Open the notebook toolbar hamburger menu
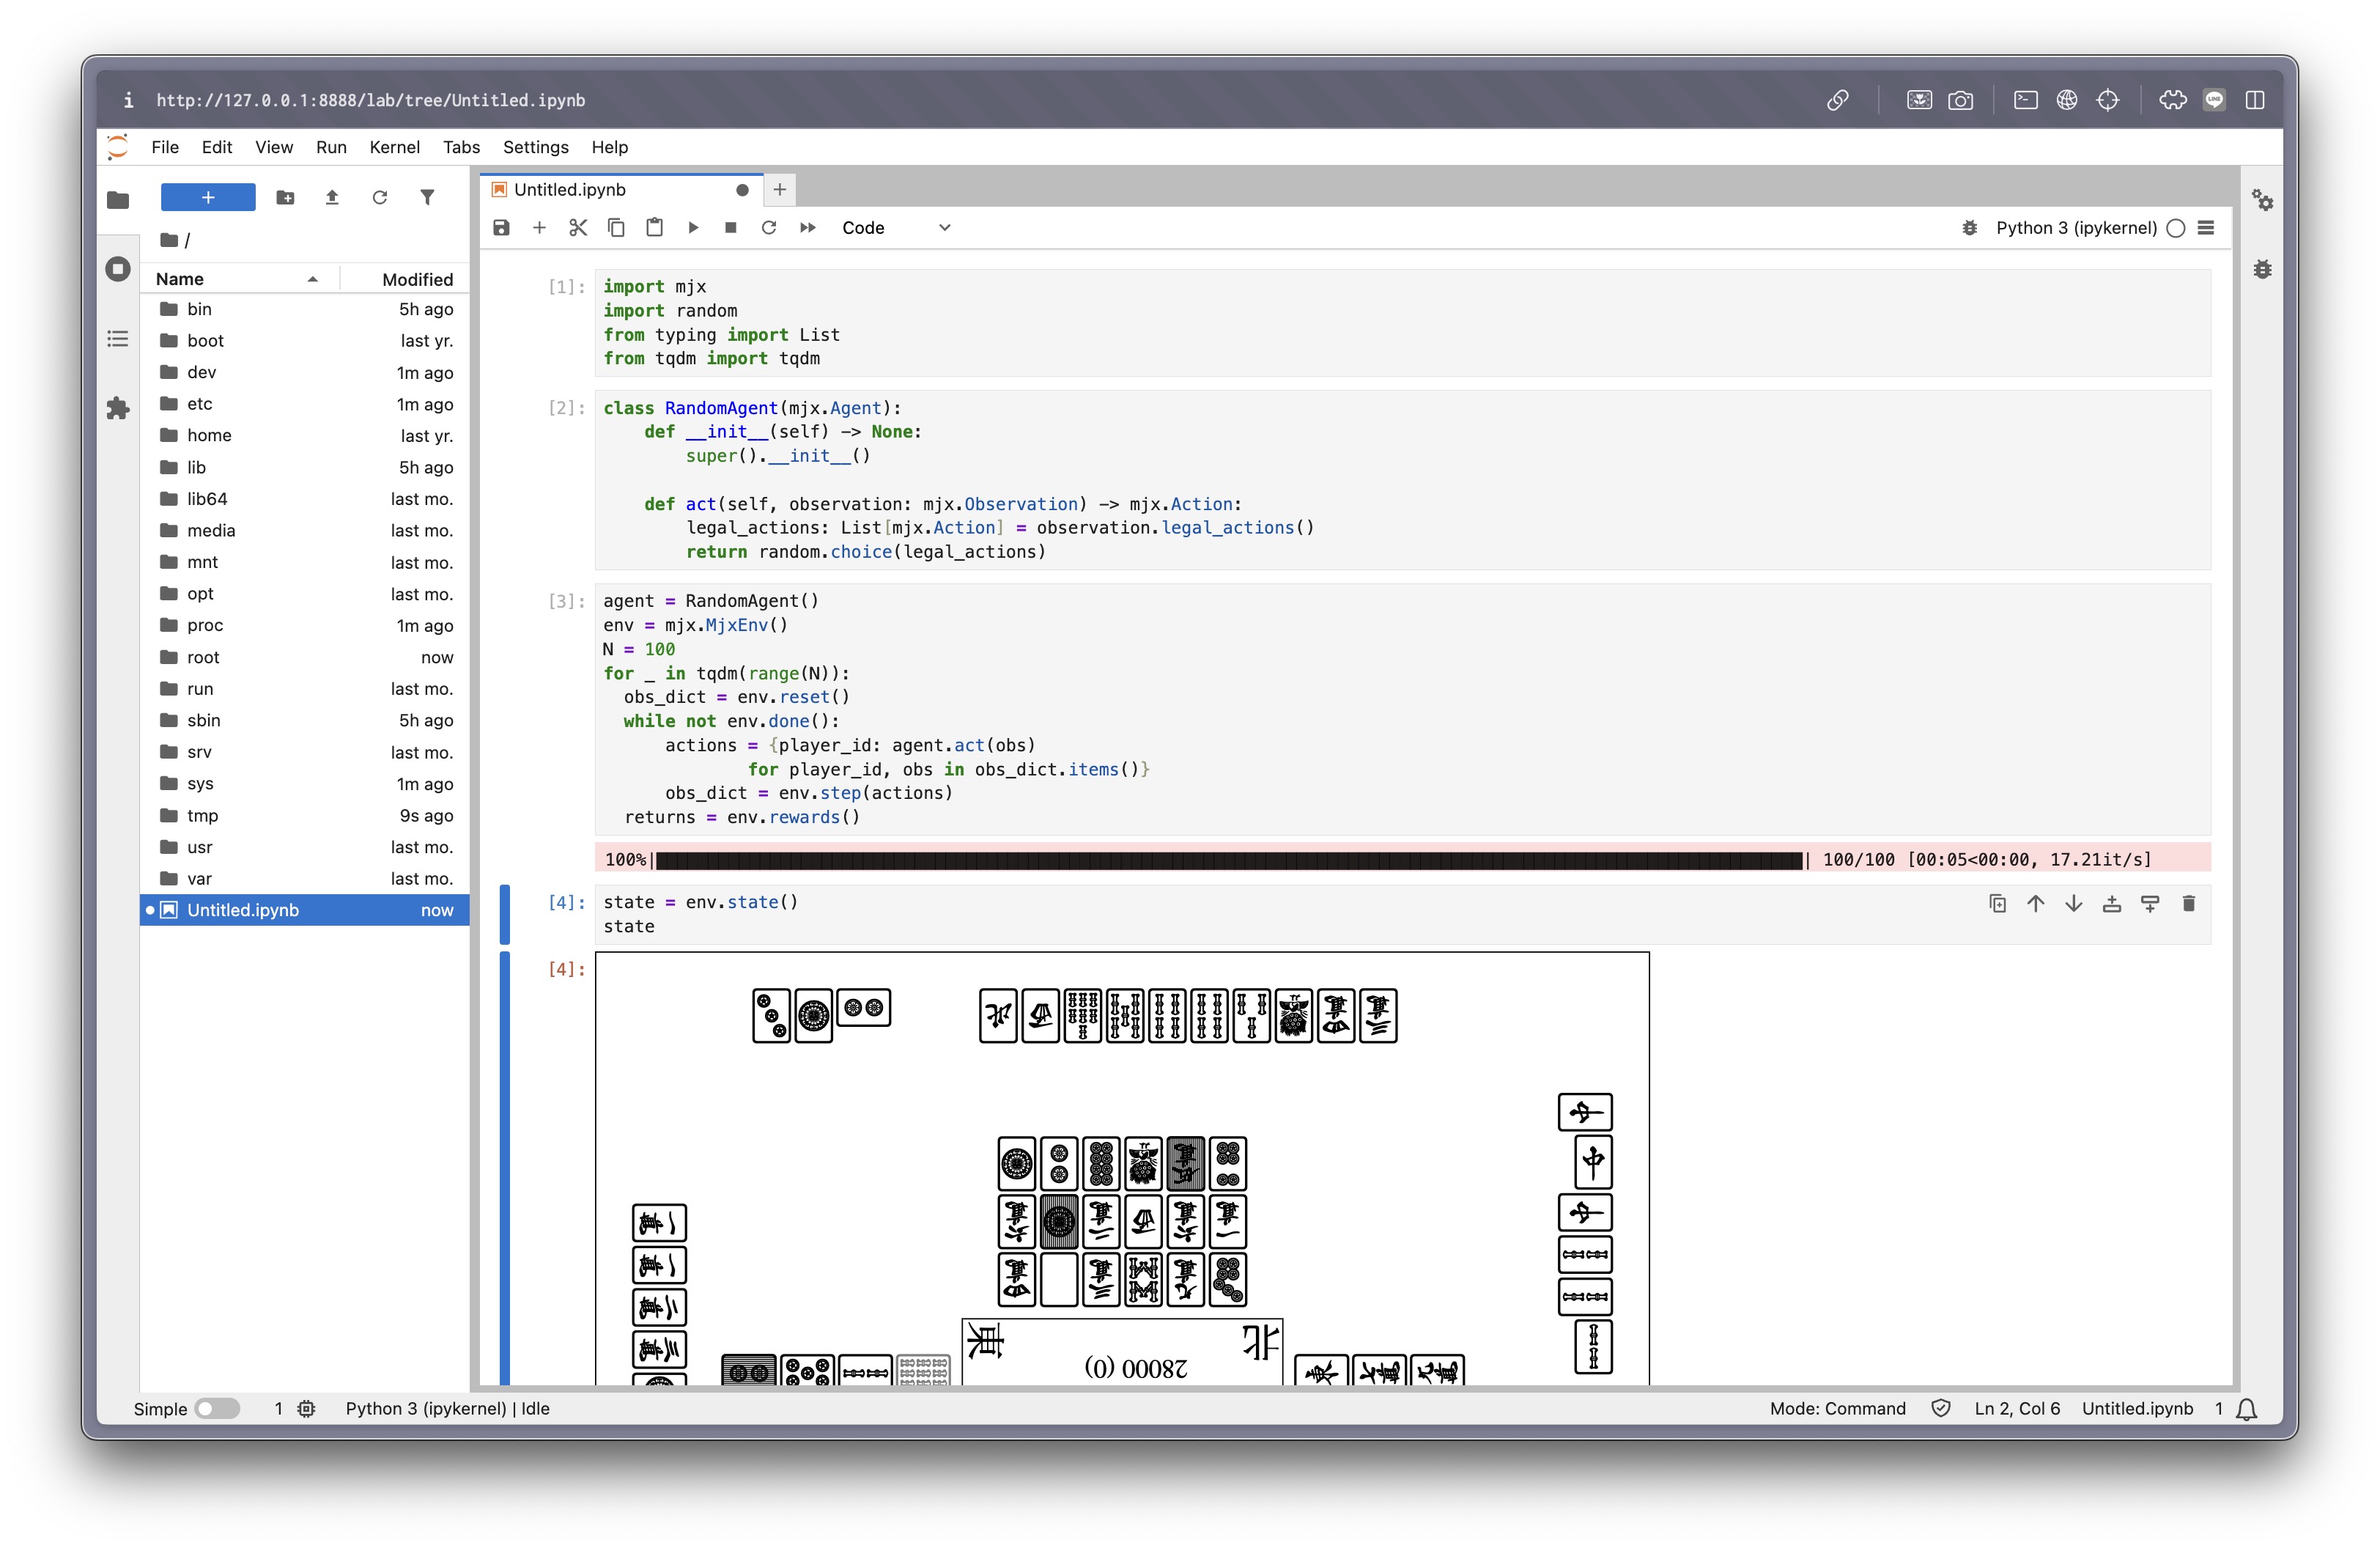Screen dimensions: 2380x1548 (2206, 228)
